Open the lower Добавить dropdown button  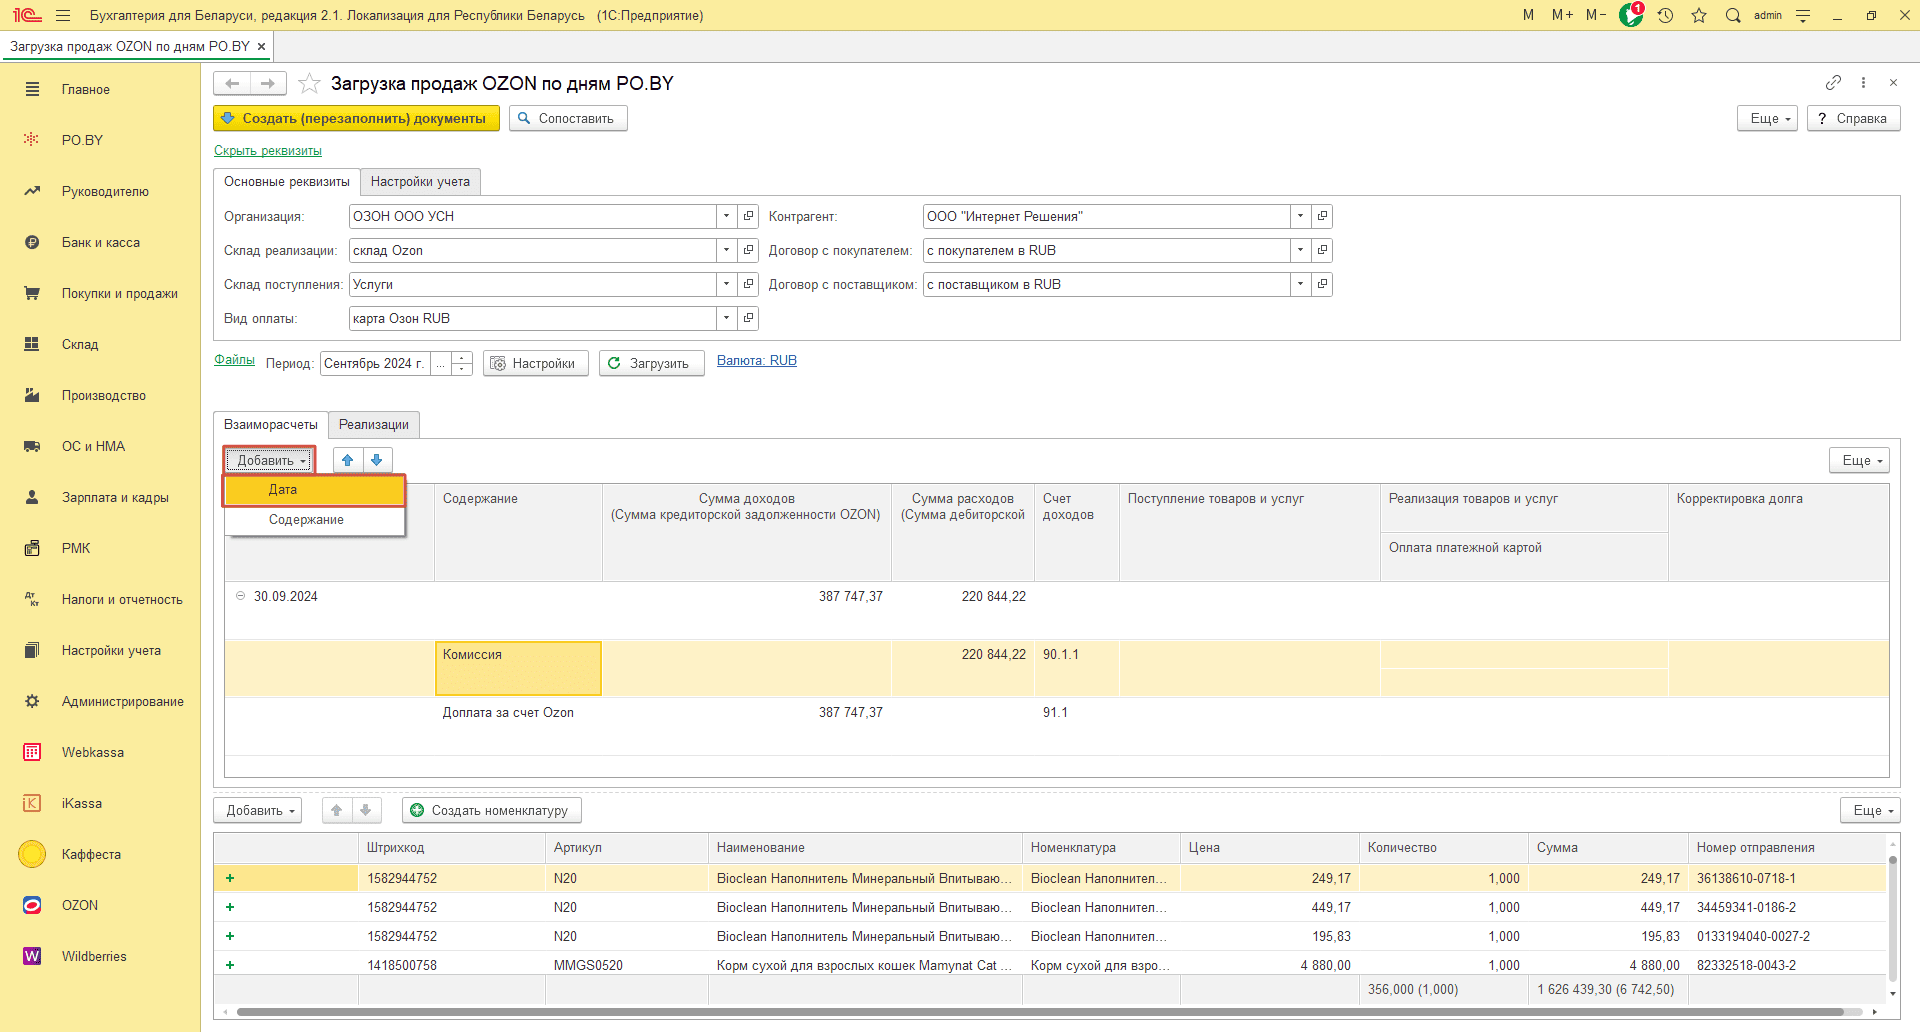(x=260, y=810)
